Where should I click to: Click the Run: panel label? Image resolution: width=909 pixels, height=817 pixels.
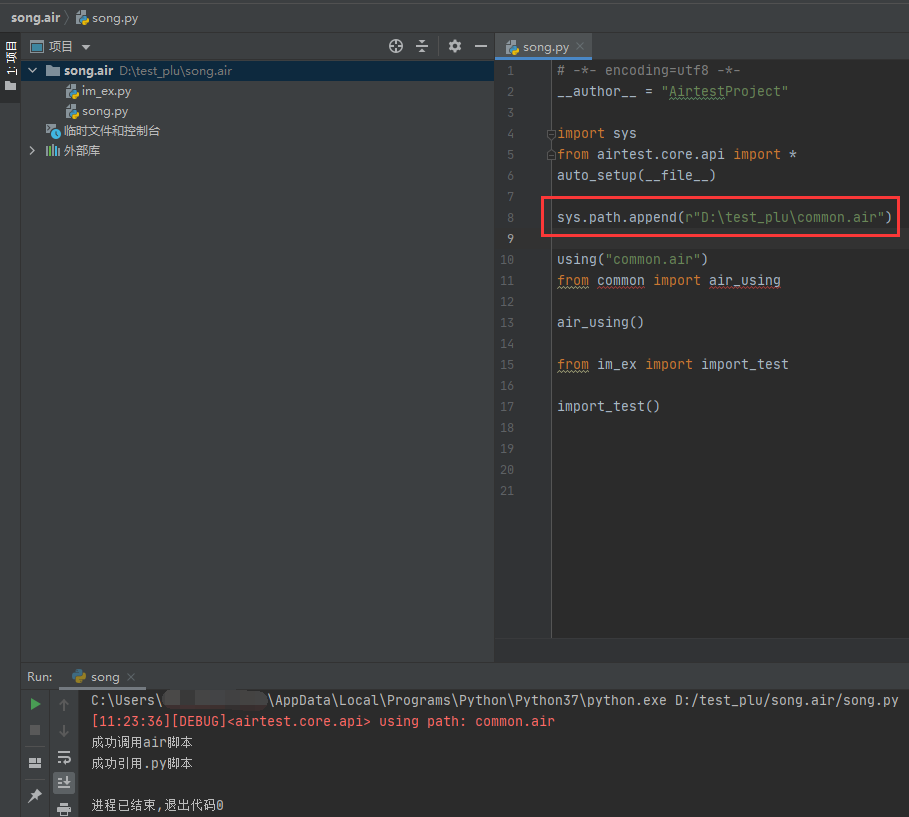point(39,677)
